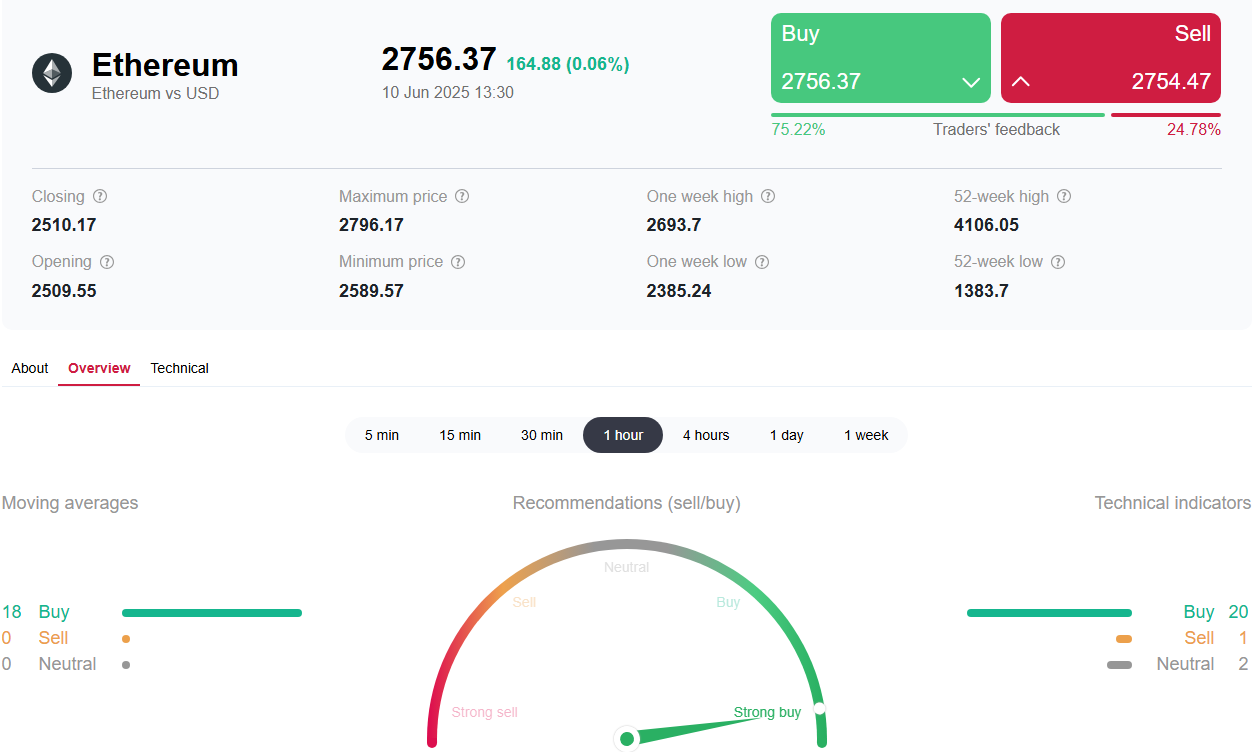The height and width of the screenshot is (756, 1252).
Task: Click the Opening value 2509.55
Action: click(x=64, y=291)
